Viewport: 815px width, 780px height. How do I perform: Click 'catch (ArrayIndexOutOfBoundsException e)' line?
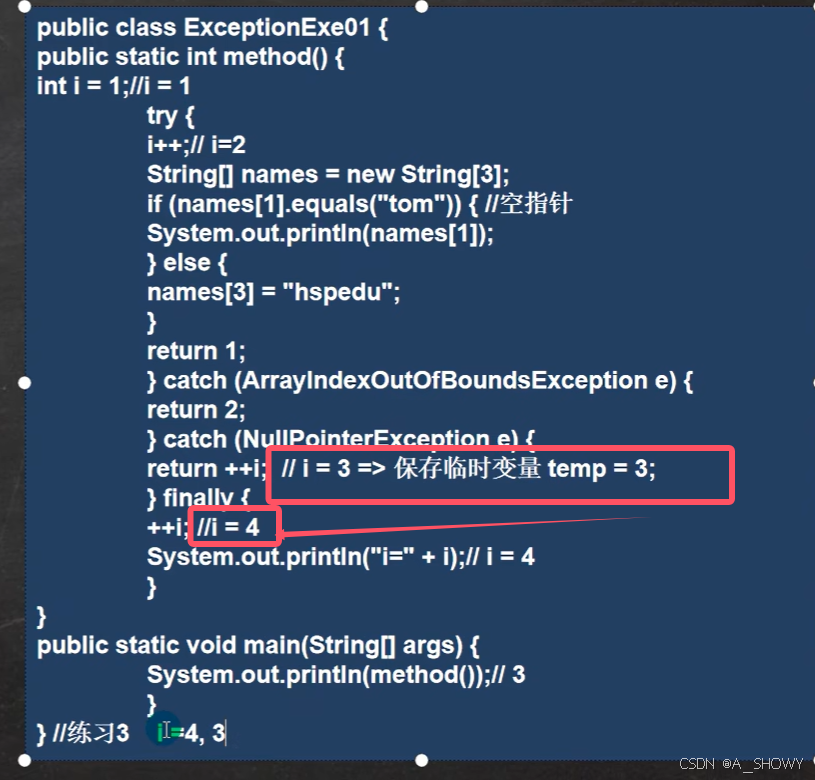pos(420,381)
